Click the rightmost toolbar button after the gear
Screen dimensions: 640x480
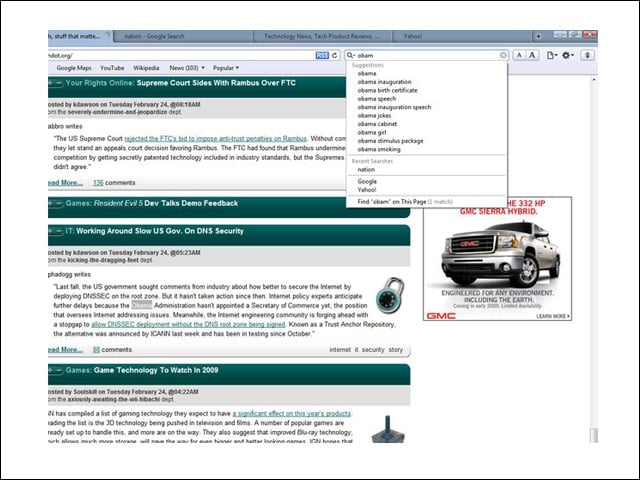point(587,55)
